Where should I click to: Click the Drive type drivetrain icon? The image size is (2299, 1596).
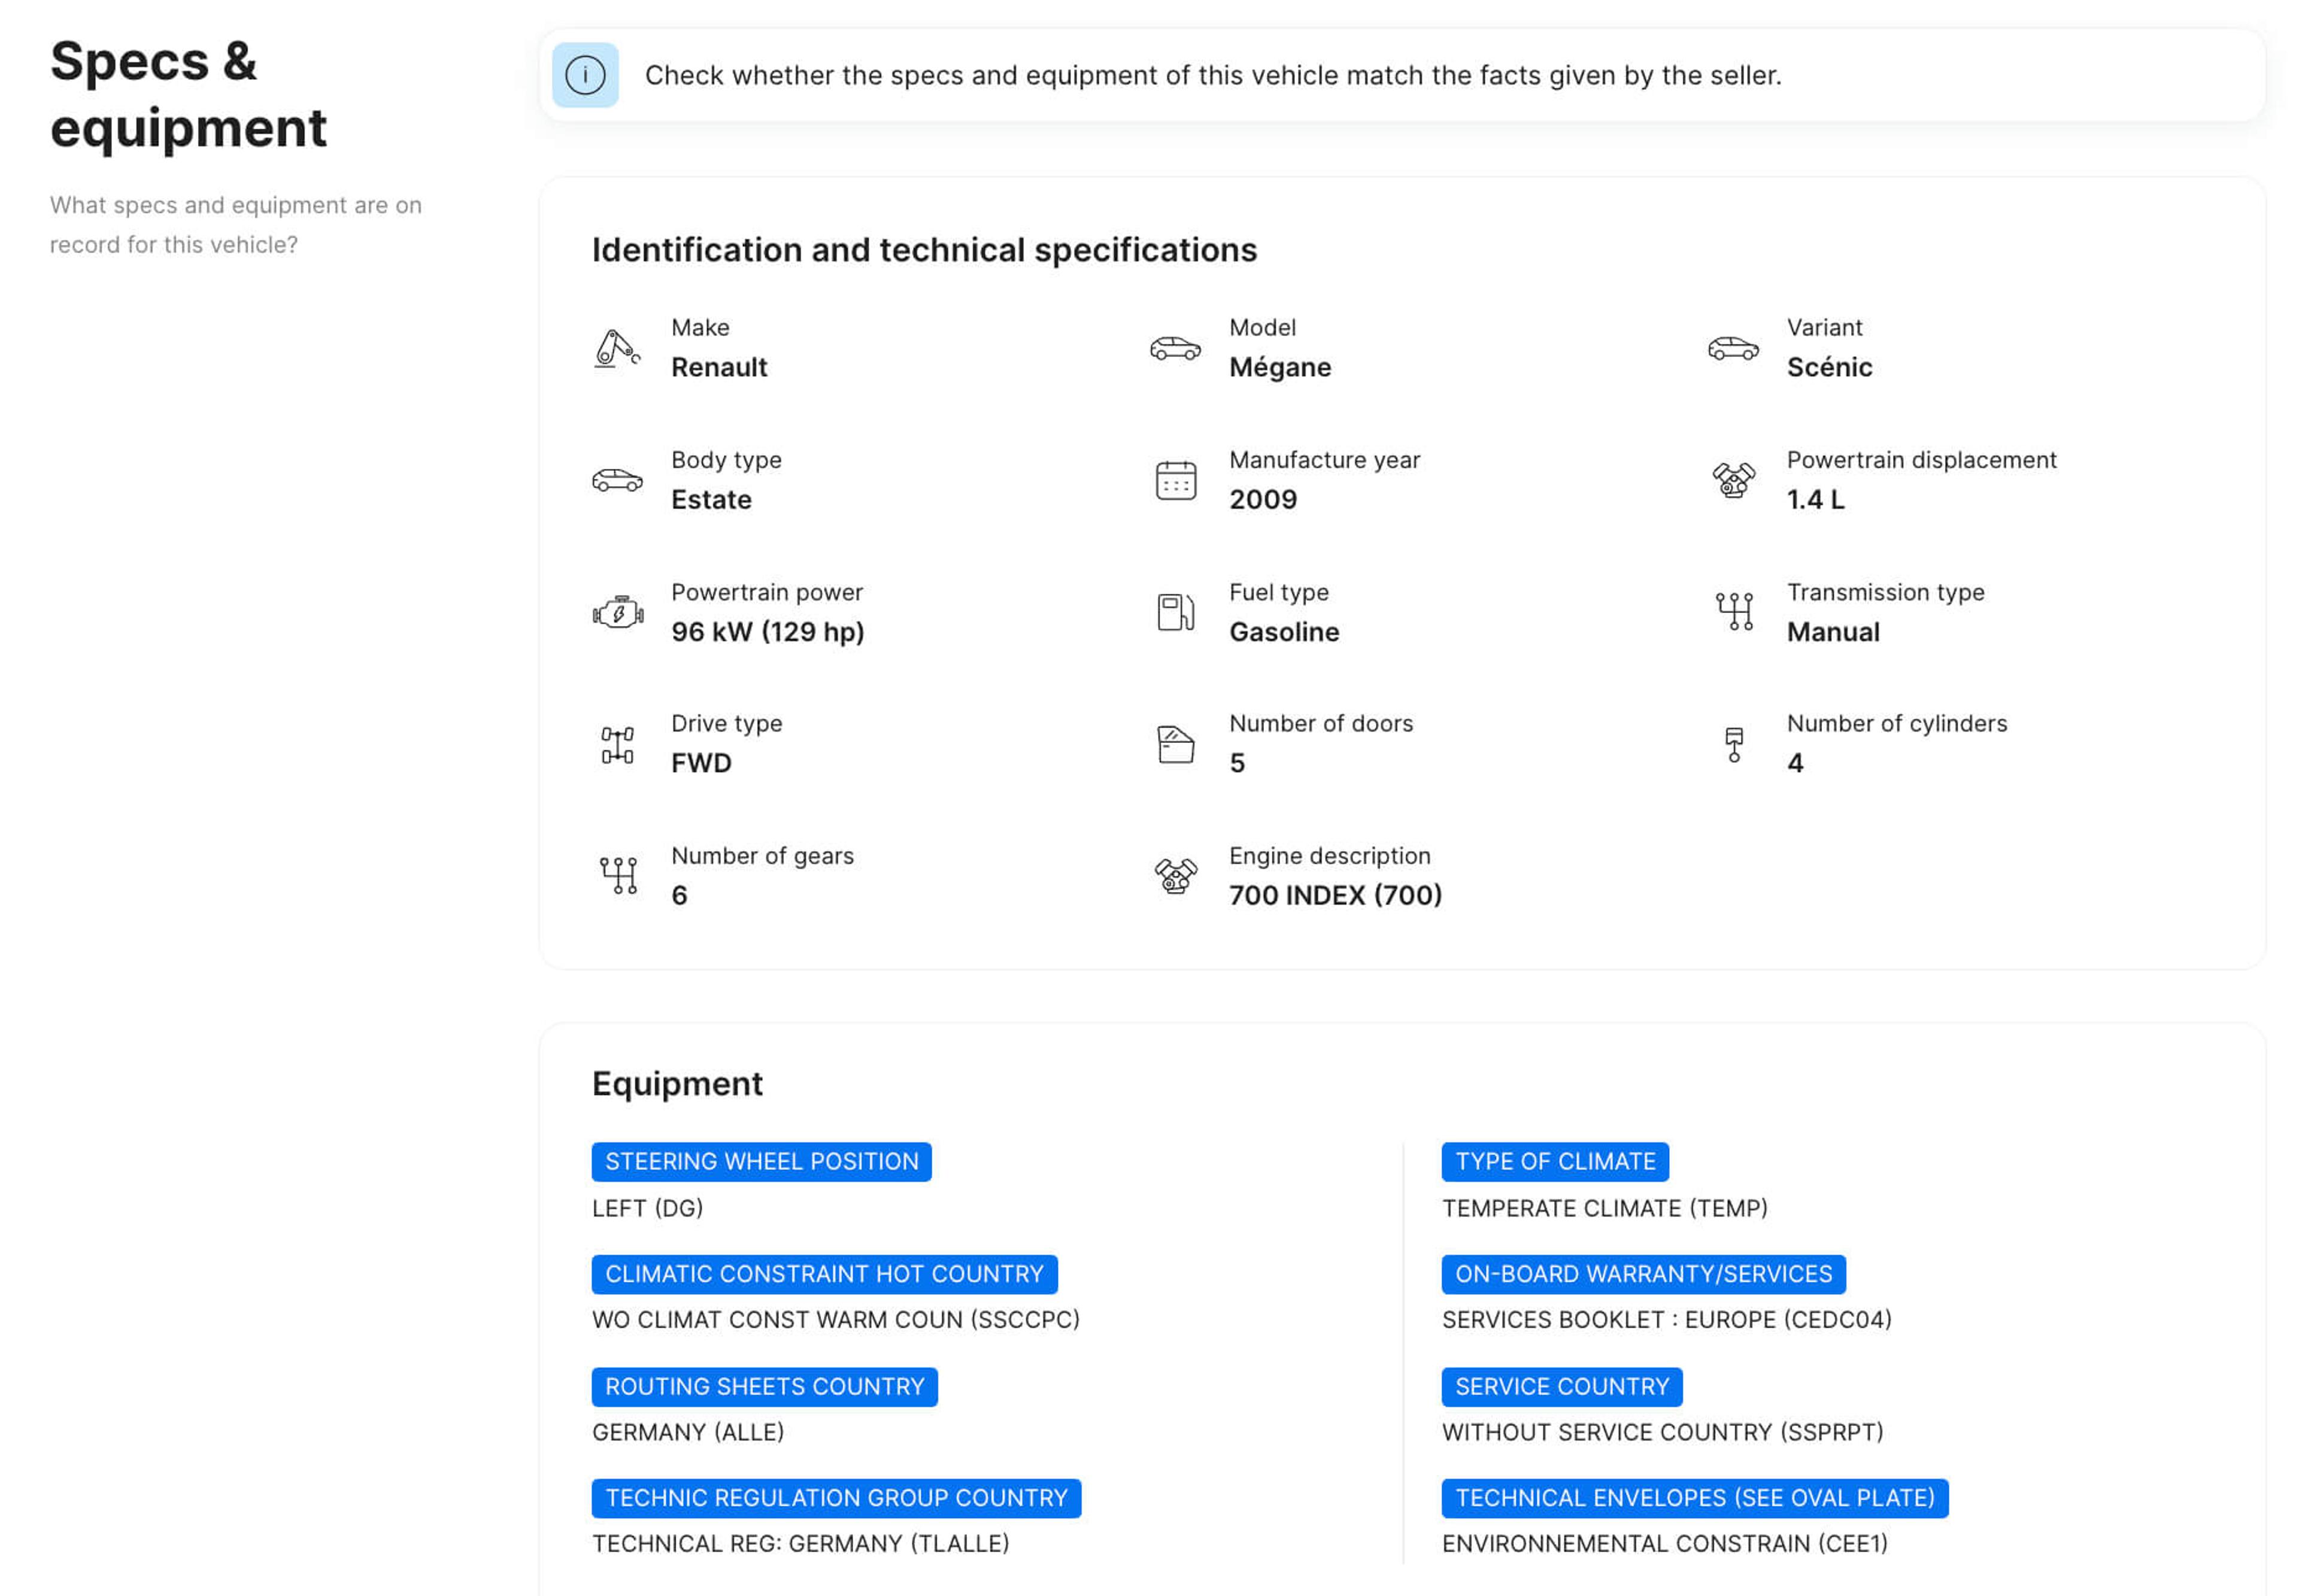(617, 745)
